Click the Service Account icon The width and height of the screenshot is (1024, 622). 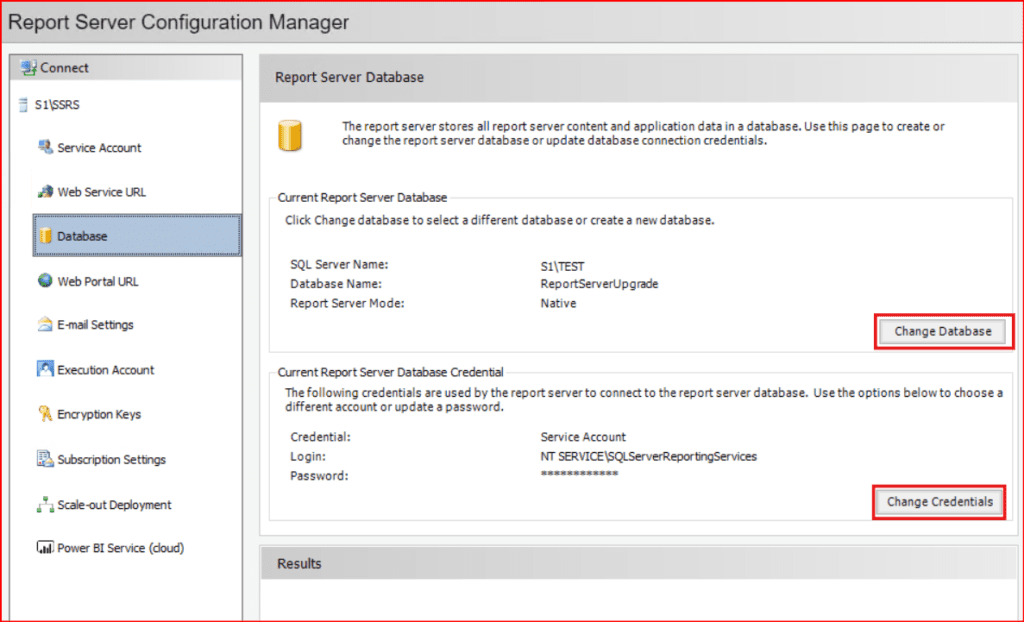pos(45,148)
